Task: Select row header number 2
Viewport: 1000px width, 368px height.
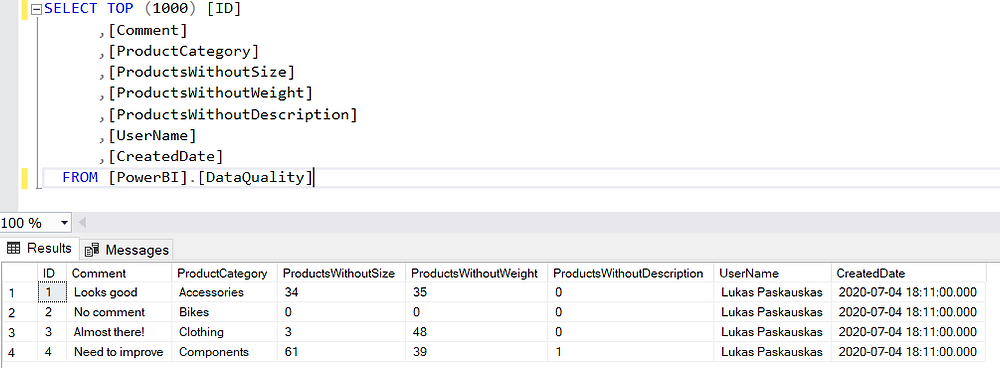Action: (19, 313)
